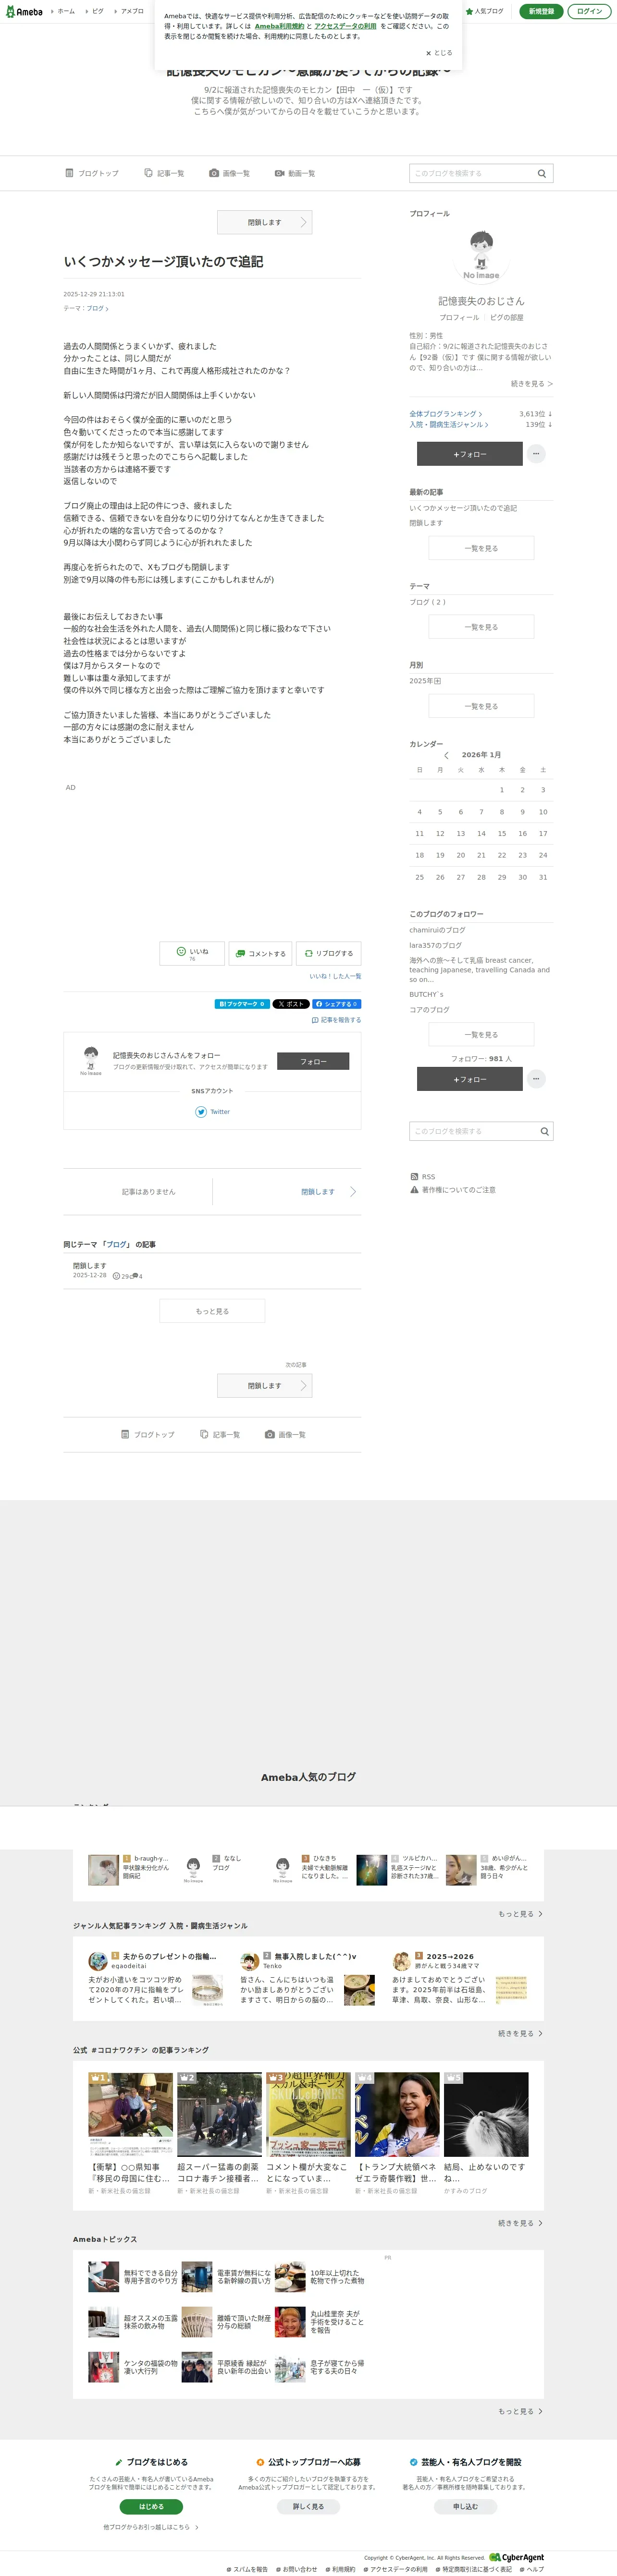Click 一覧を見る under 最新の記事
This screenshot has height=2576, width=617.
coord(481,548)
